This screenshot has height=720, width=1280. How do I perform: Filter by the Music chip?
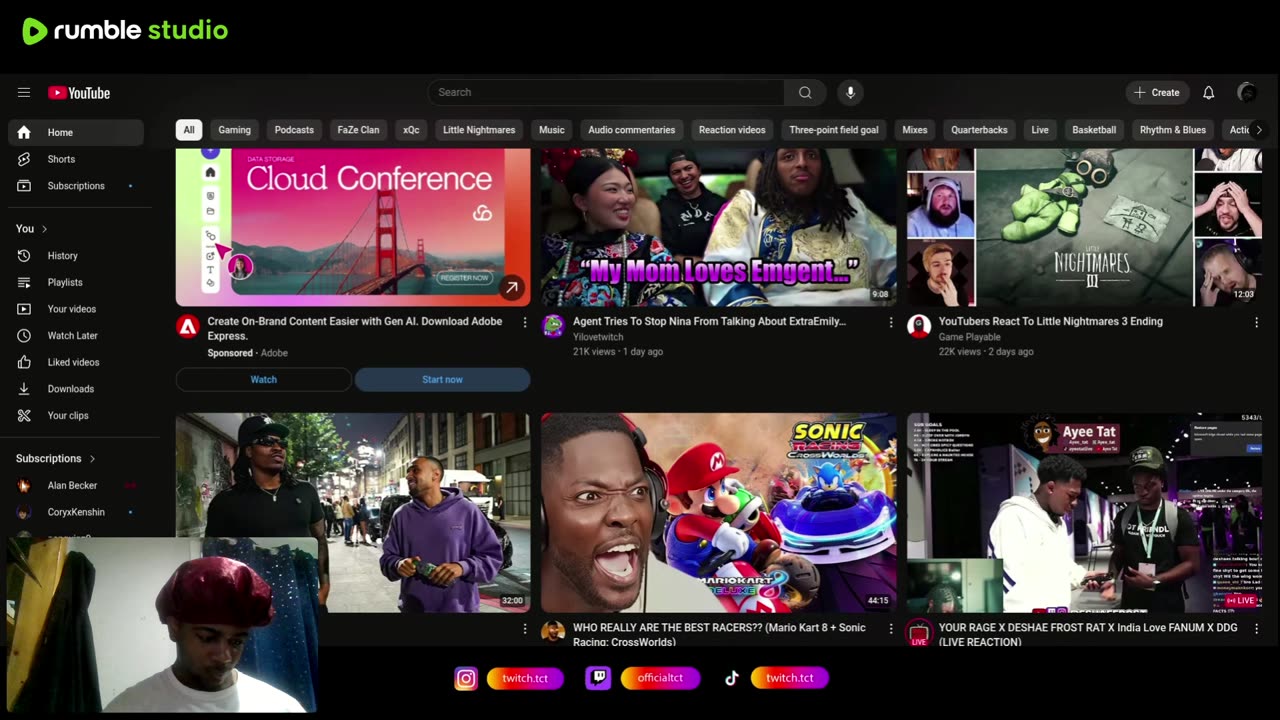click(x=552, y=130)
